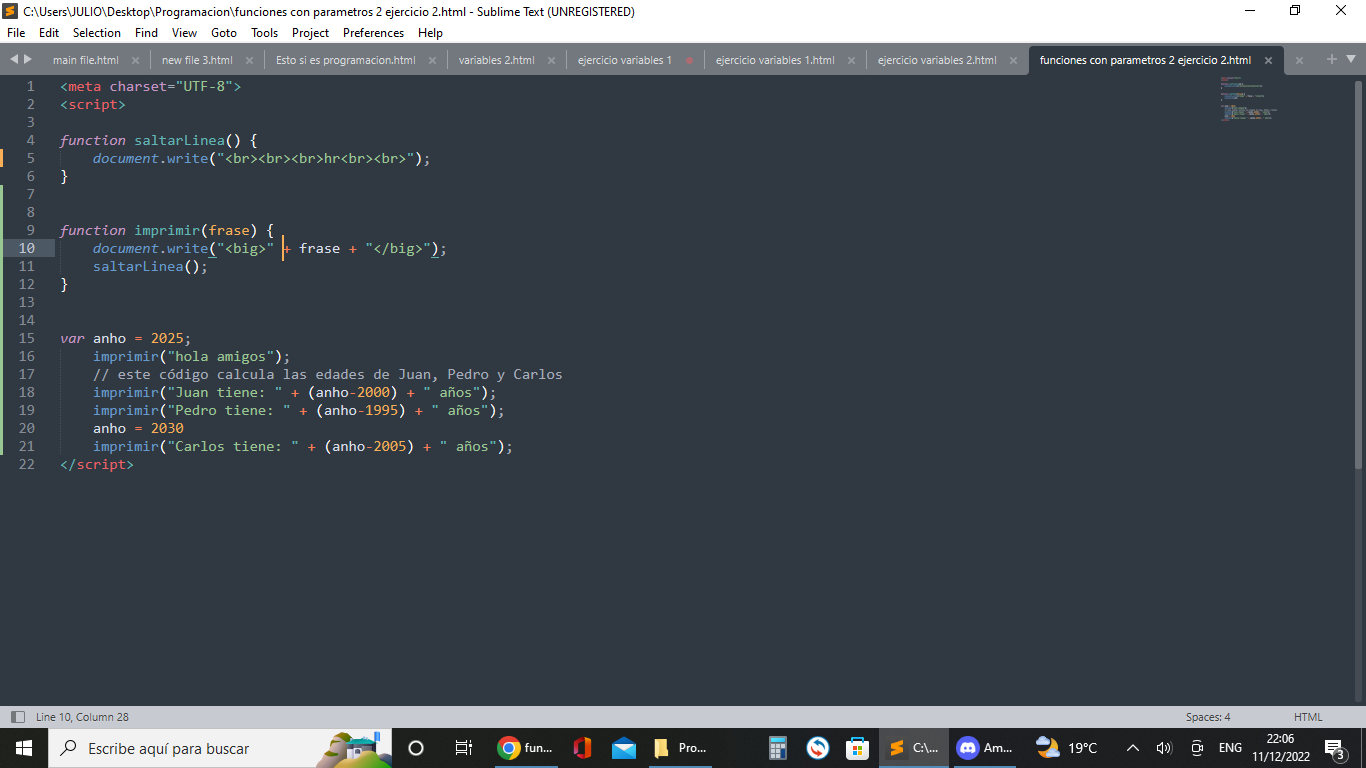Add a new tab with the plus button
The image size is (1366, 768).
(1332, 59)
